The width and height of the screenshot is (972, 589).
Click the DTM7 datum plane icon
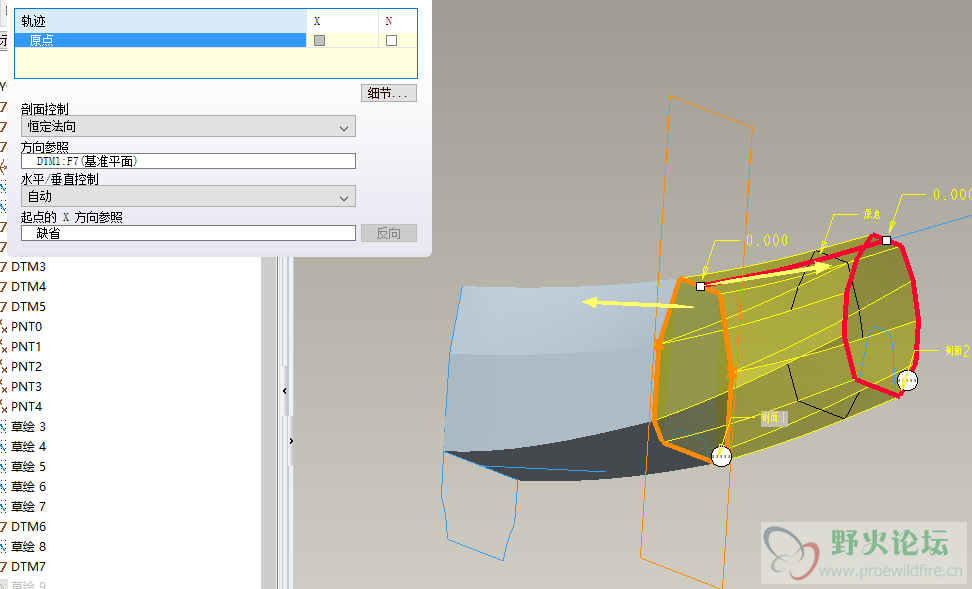click(x=4, y=567)
